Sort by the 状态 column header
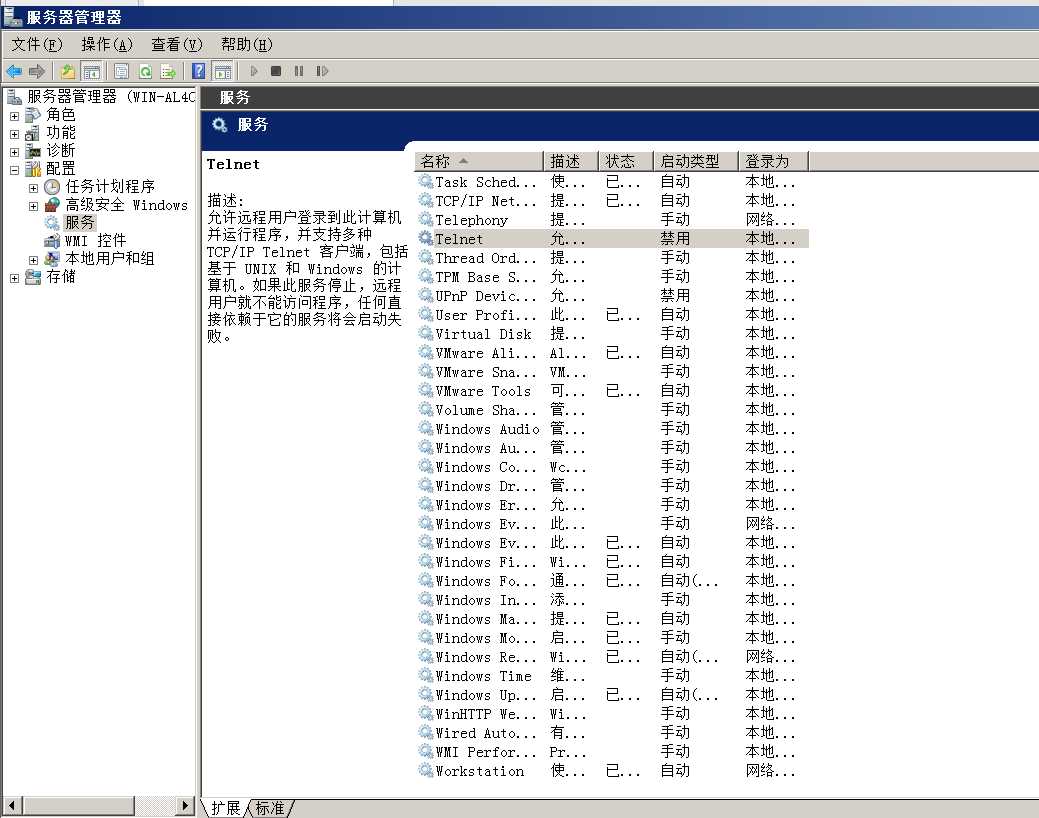1039x818 pixels. (626, 161)
